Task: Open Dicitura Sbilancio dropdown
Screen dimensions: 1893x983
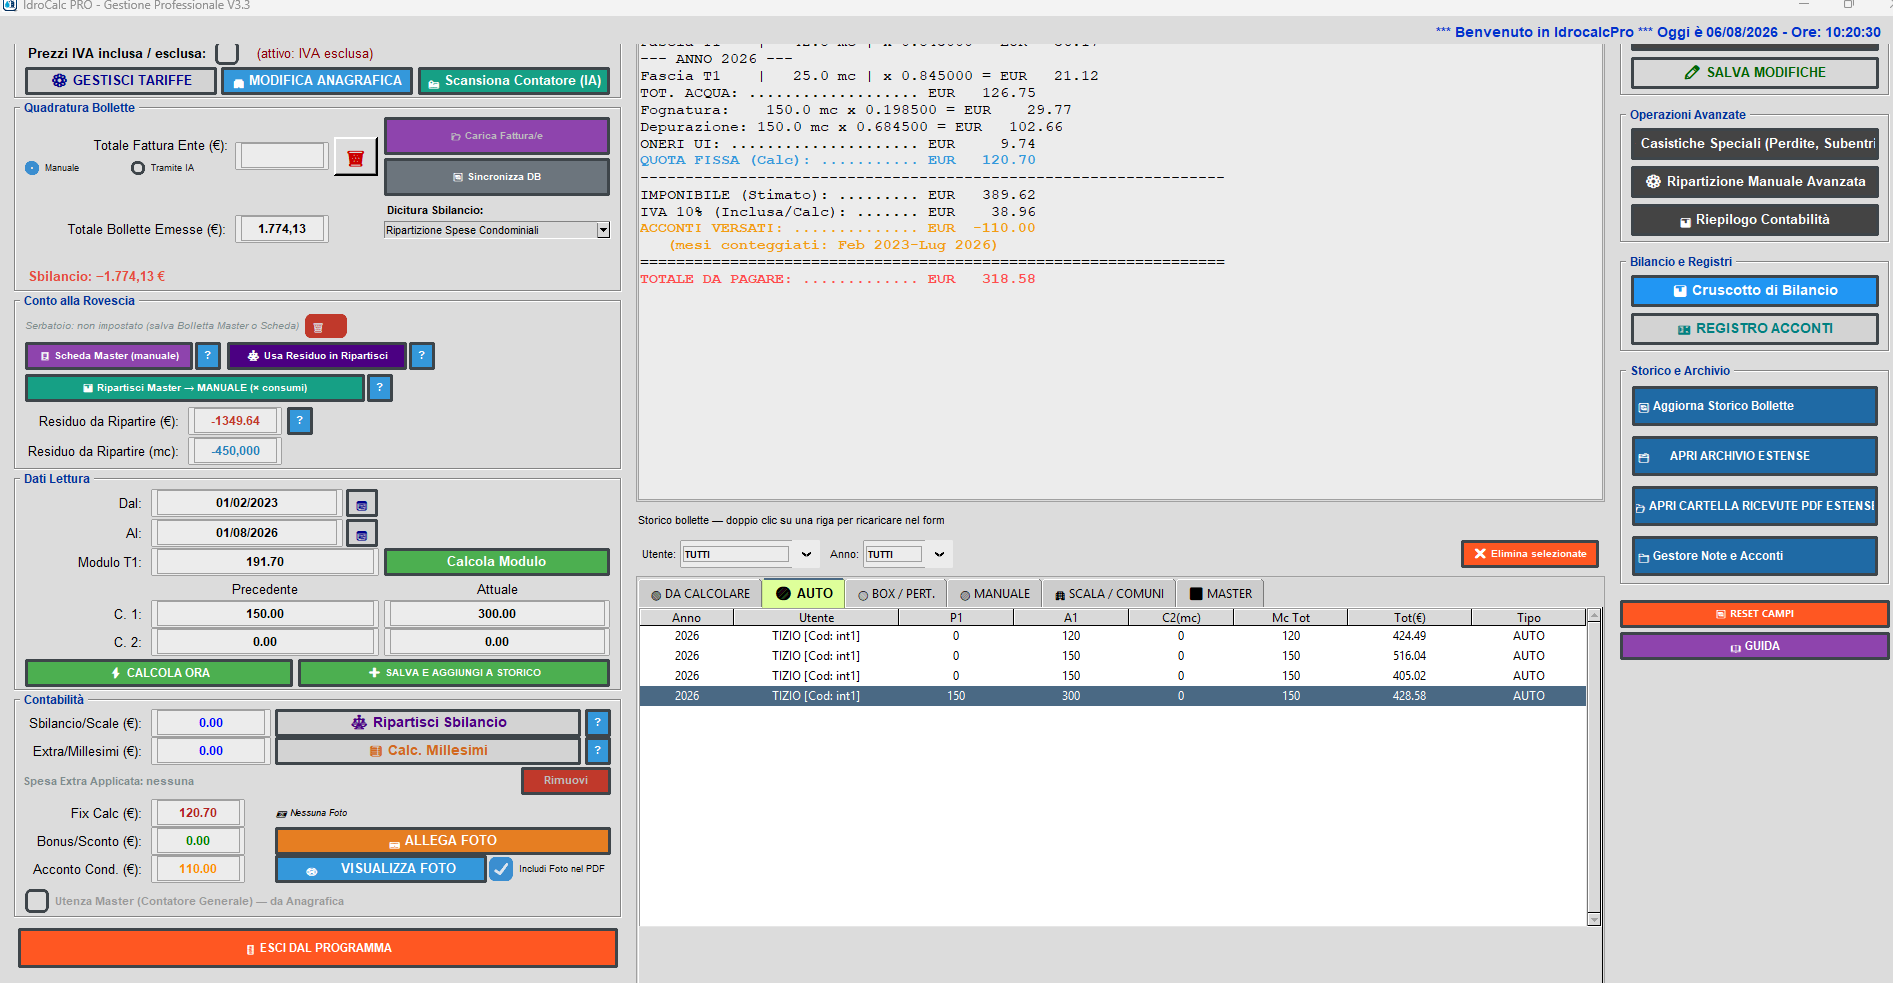Action: pos(603,230)
